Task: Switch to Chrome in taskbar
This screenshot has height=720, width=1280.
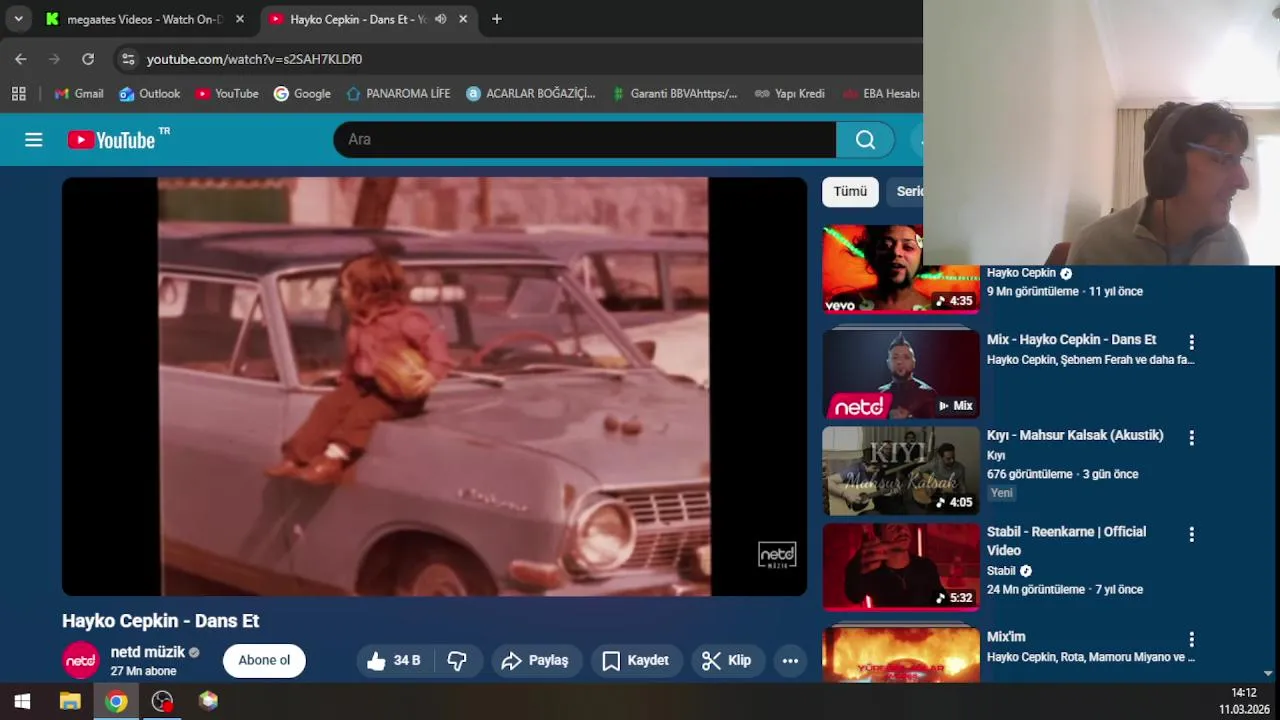Action: (116, 701)
